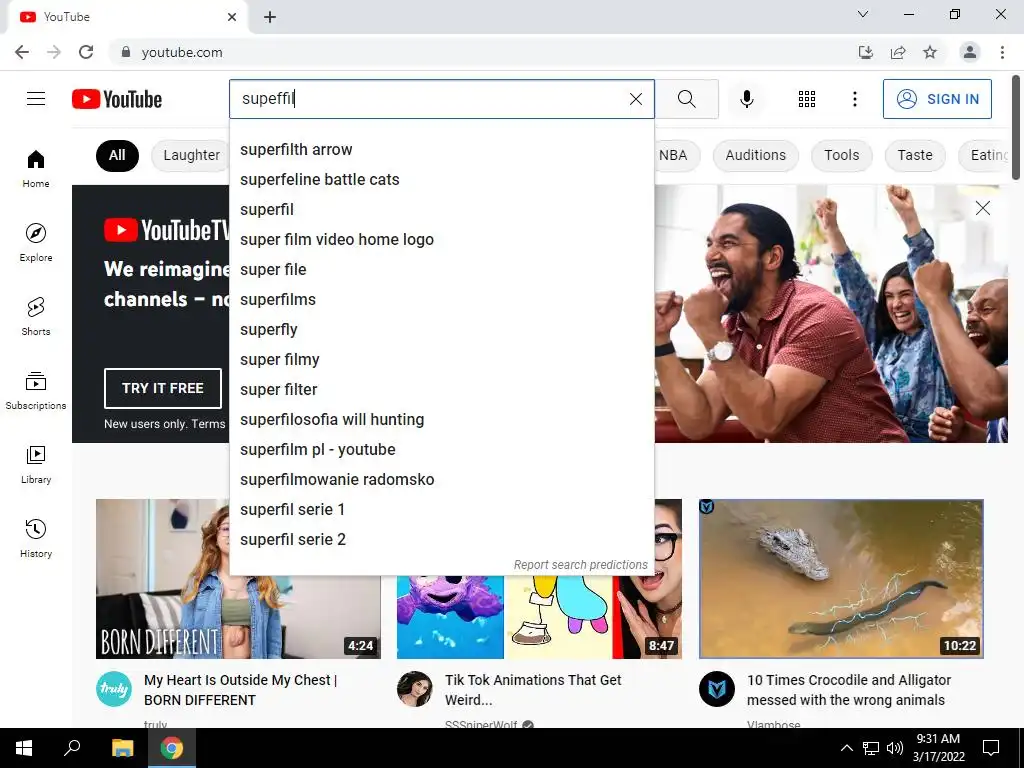The height and width of the screenshot is (768, 1024).
Task: Choose suggestion "superfil serie 2"
Action: 441,540
